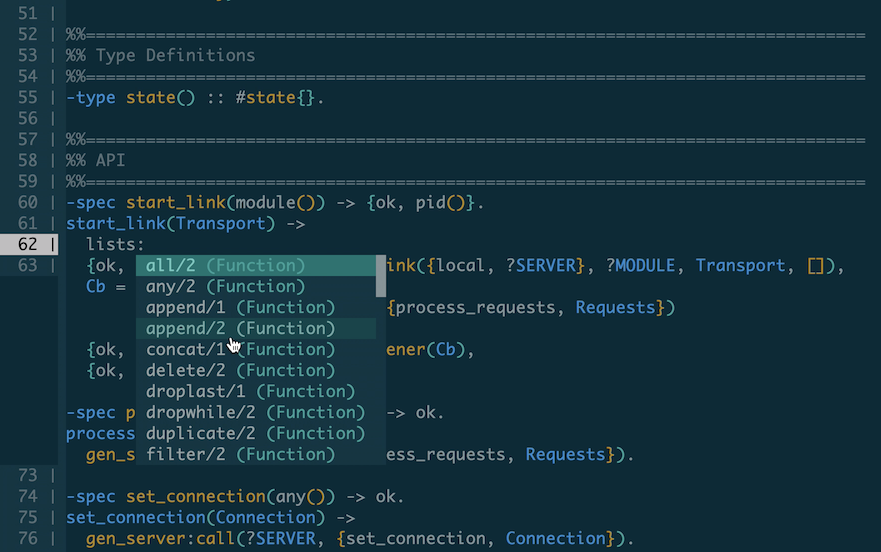Click '(Cb)' argument after 'ener'
Screen dimensions: 881x552
446,350
